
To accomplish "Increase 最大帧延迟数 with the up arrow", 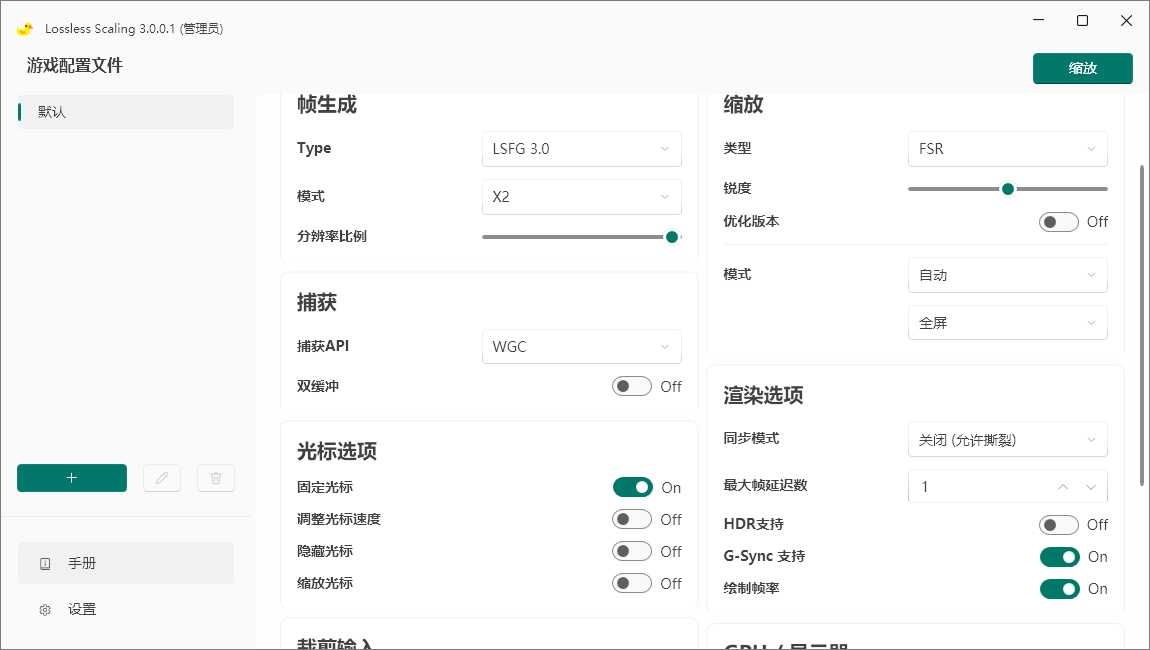I will pos(1063,486).
